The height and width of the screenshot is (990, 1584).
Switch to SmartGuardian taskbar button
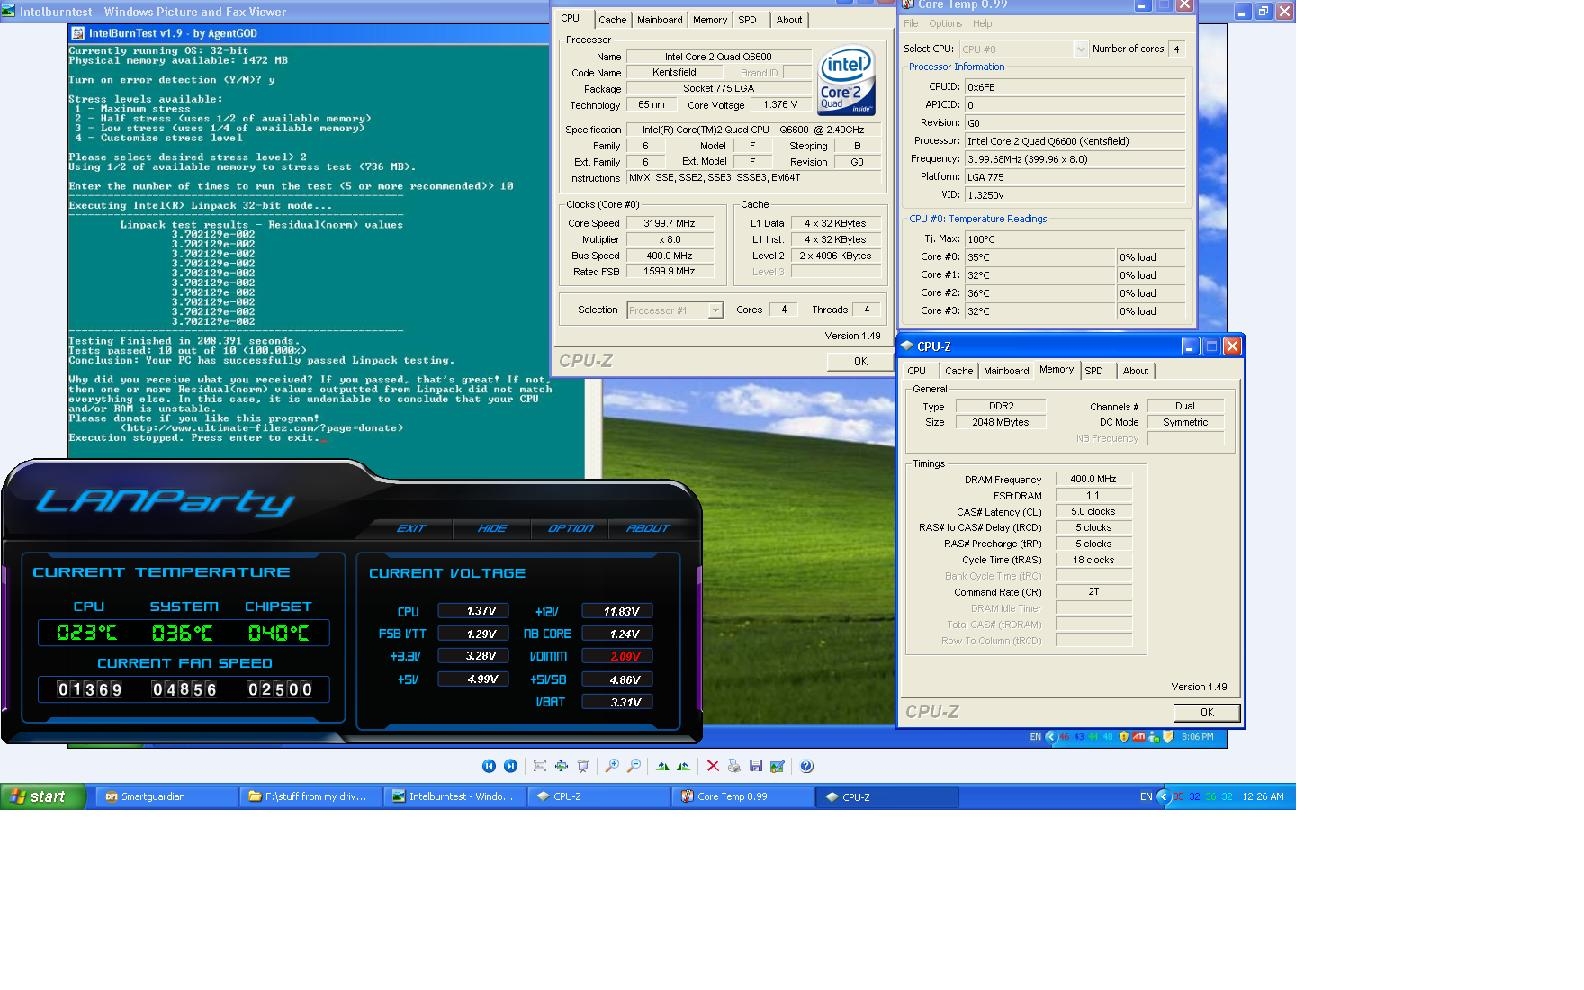point(165,797)
